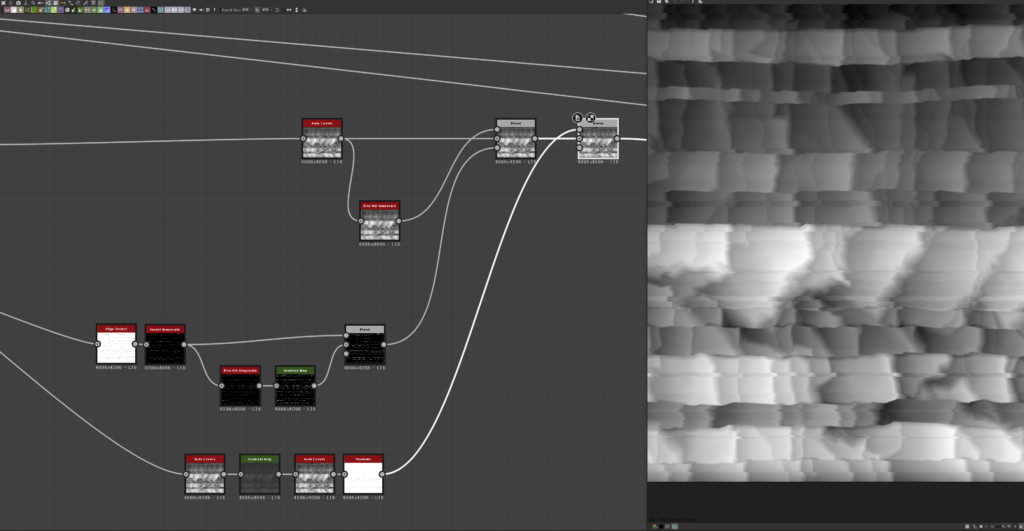
Task: Open the first Parent Size dropdown
Action: pos(248,10)
